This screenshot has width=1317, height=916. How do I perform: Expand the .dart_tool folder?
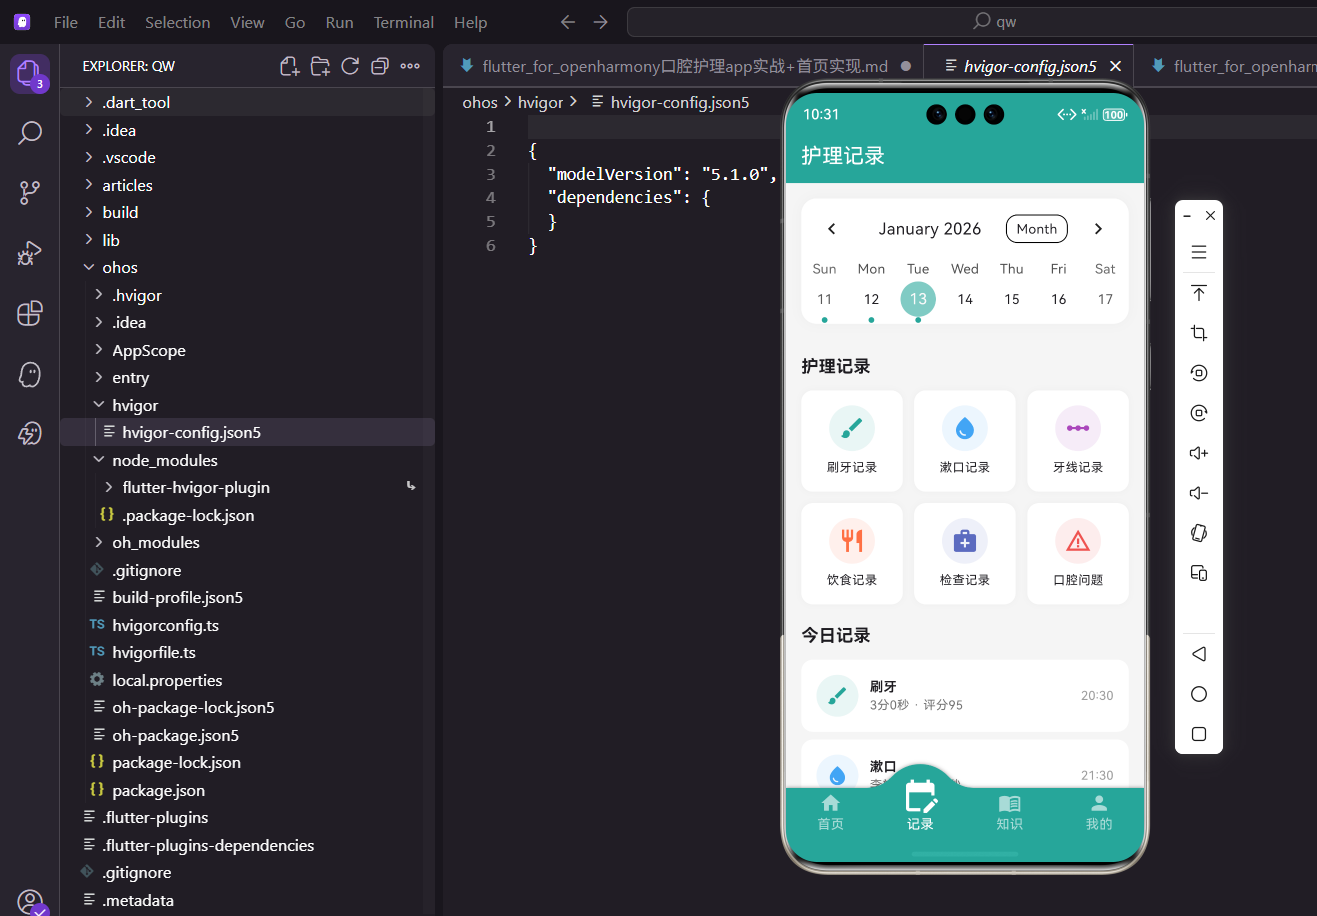point(247,102)
